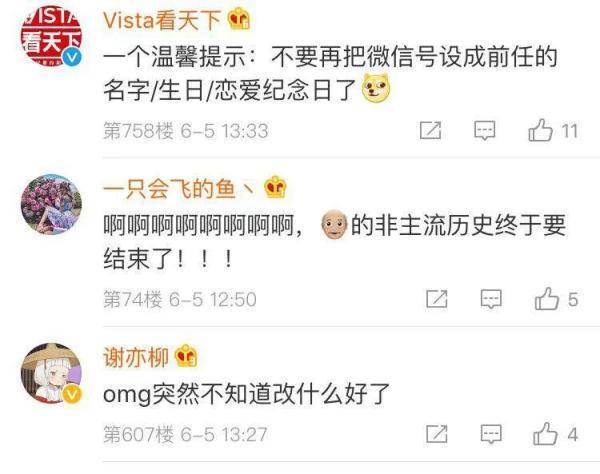The height and width of the screenshot is (474, 600).
Task: Visit the 谢亦柳 username link
Action: click(x=136, y=357)
